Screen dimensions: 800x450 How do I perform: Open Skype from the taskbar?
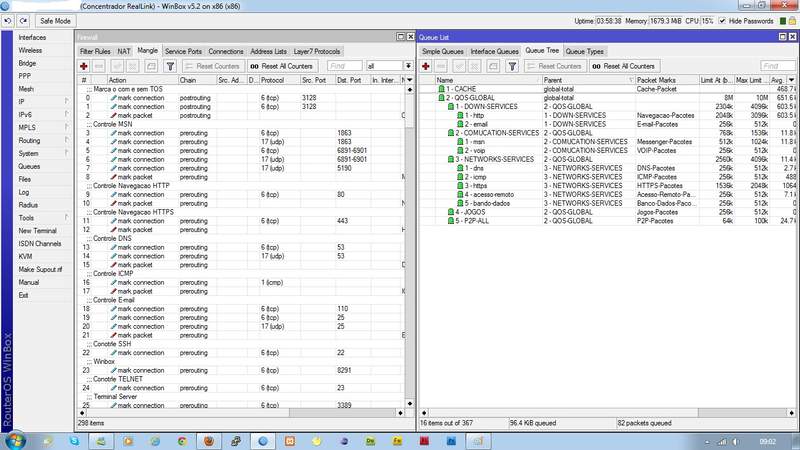(x=74, y=441)
